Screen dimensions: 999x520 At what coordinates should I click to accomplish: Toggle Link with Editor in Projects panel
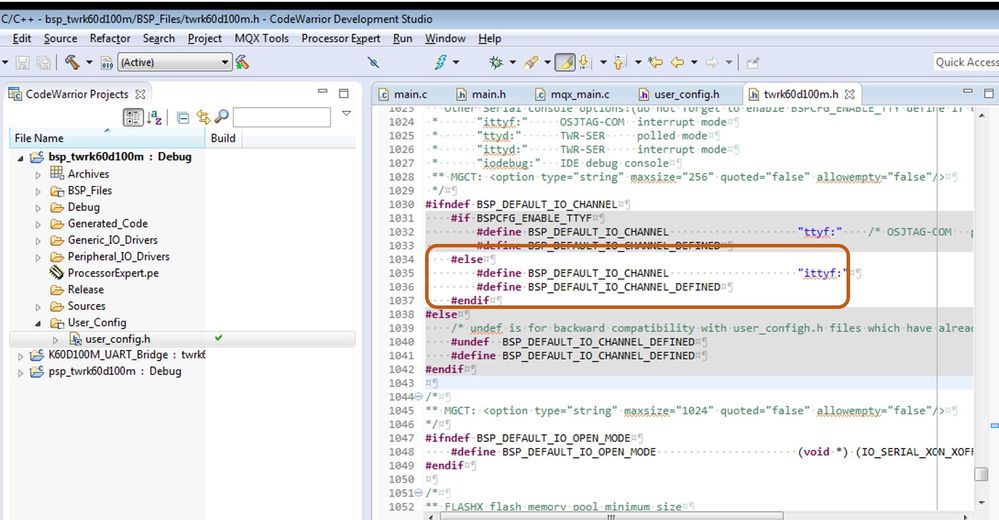pyautogui.click(x=203, y=117)
